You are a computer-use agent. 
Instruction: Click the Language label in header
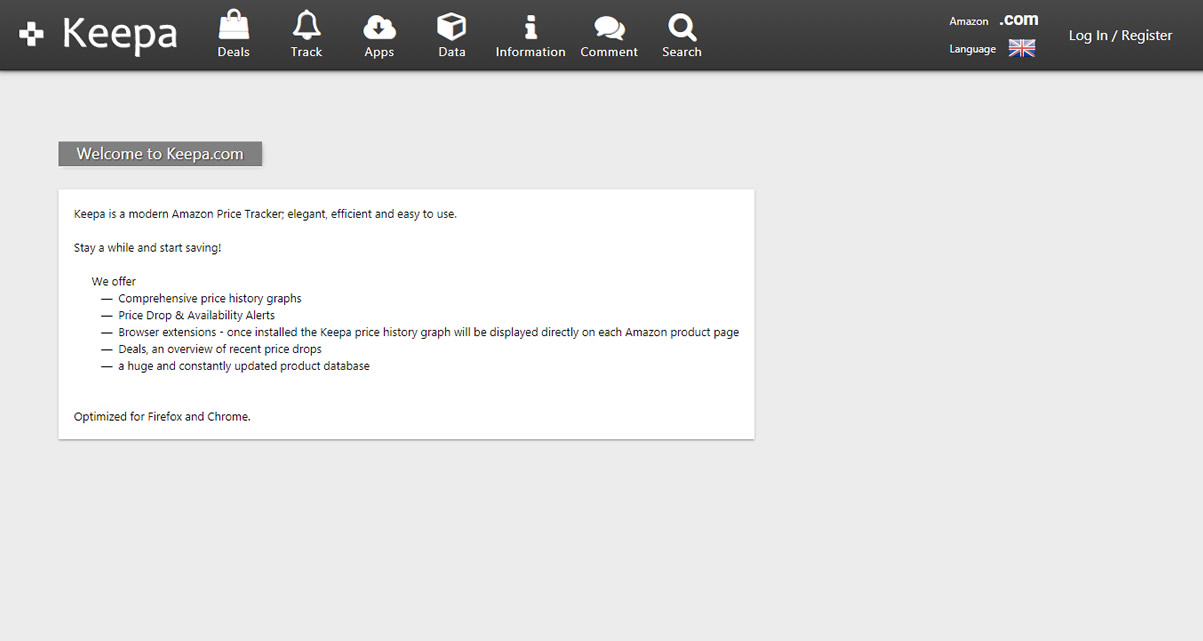click(x=973, y=49)
